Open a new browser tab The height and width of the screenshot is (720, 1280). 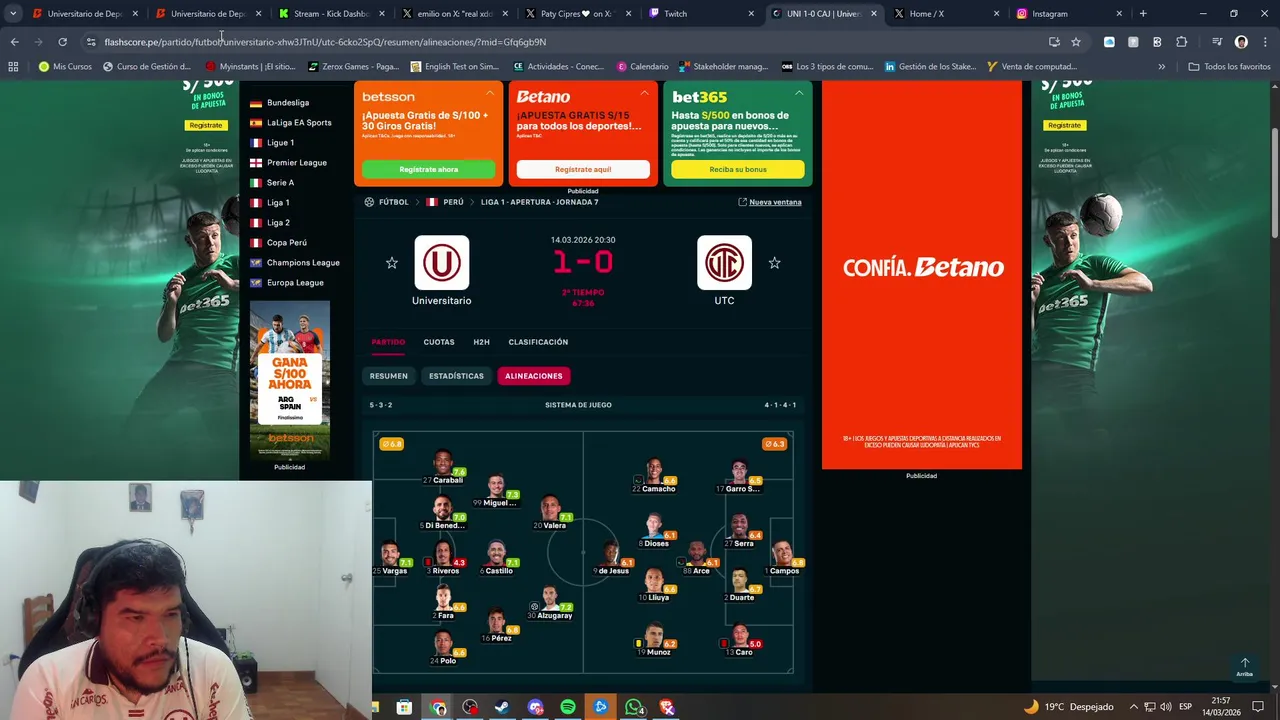pos(1143,14)
